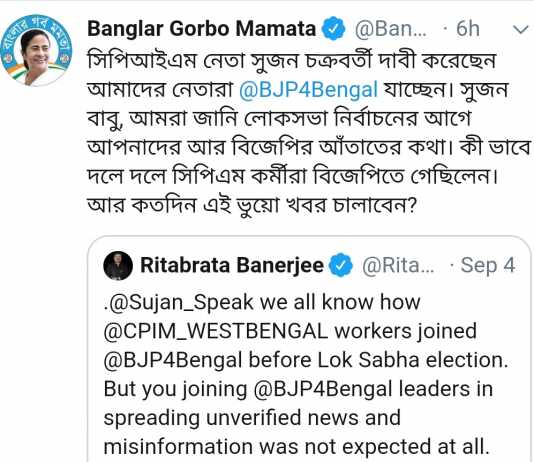Click the Banglar Gorbo Mamata display name

202,29
